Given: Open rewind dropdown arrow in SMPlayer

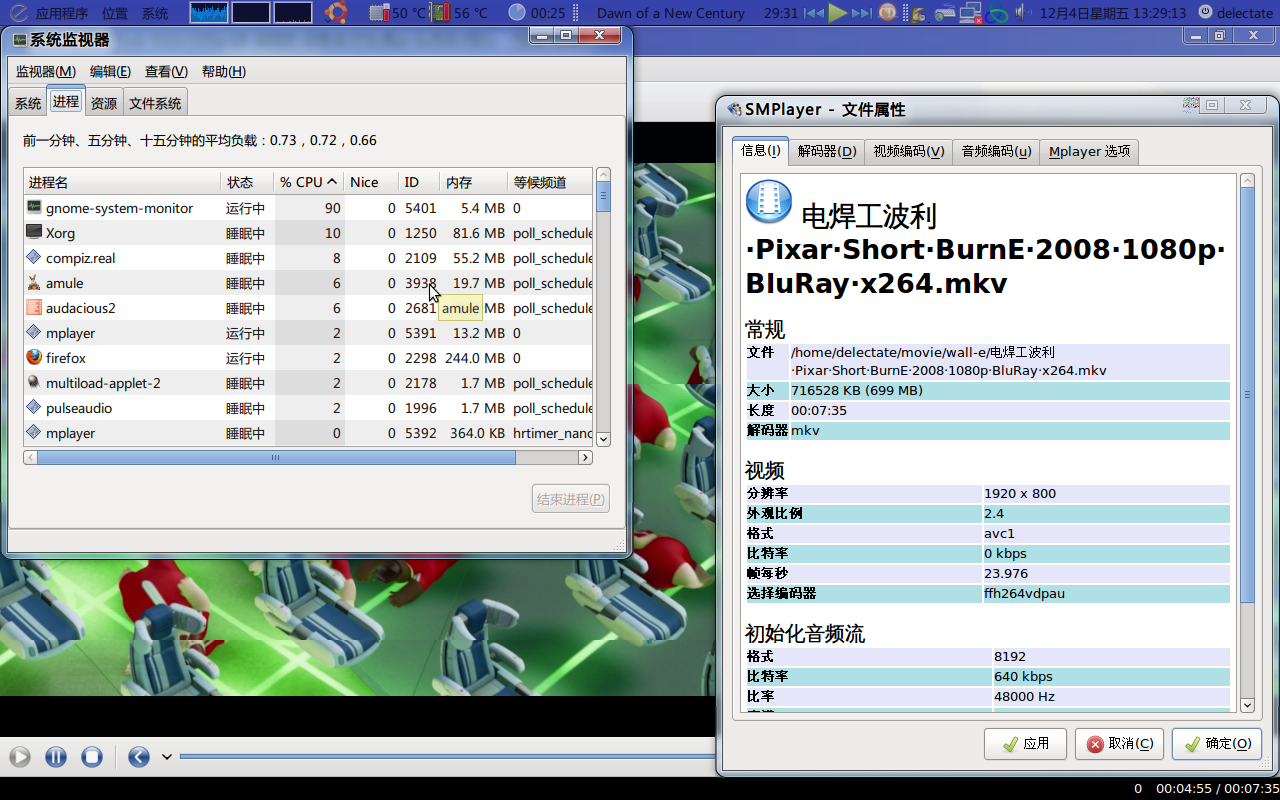Looking at the screenshot, I should coord(167,757).
